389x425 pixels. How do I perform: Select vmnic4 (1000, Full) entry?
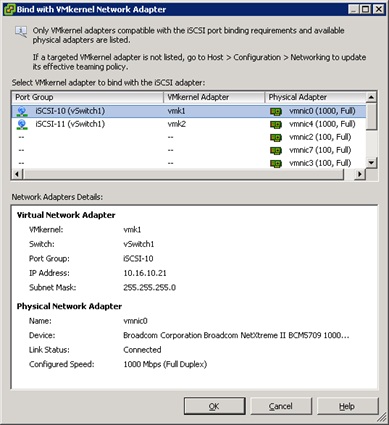[322, 124]
